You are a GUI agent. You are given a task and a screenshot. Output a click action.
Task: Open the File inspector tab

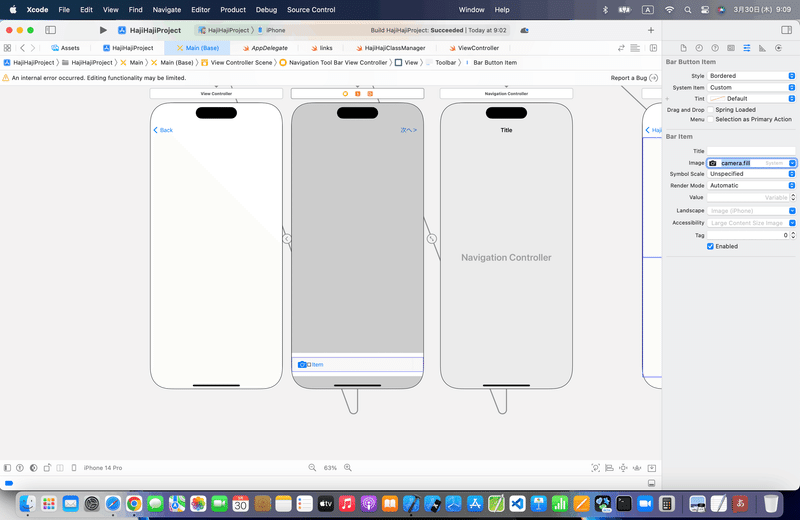683,48
